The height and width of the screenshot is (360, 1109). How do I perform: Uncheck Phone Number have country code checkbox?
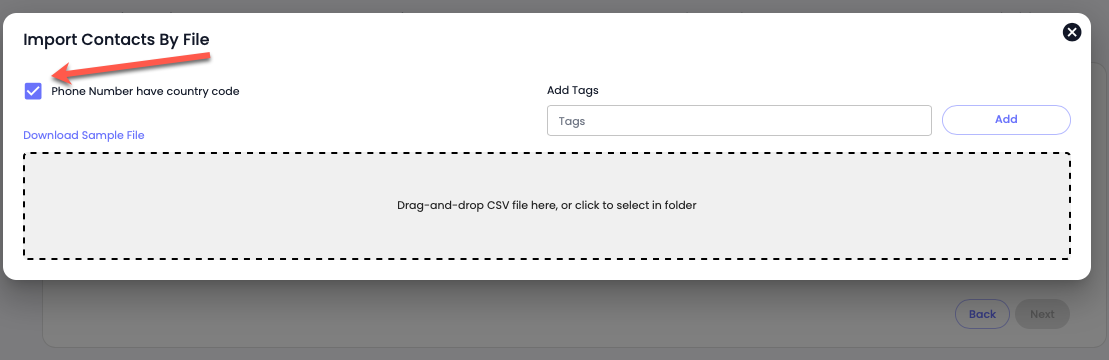[x=33, y=91]
